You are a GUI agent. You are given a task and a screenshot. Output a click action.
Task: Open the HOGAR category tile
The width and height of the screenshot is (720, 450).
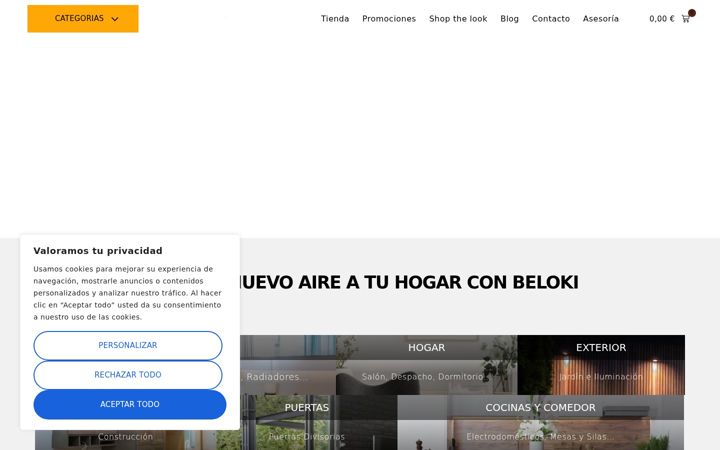(427, 365)
